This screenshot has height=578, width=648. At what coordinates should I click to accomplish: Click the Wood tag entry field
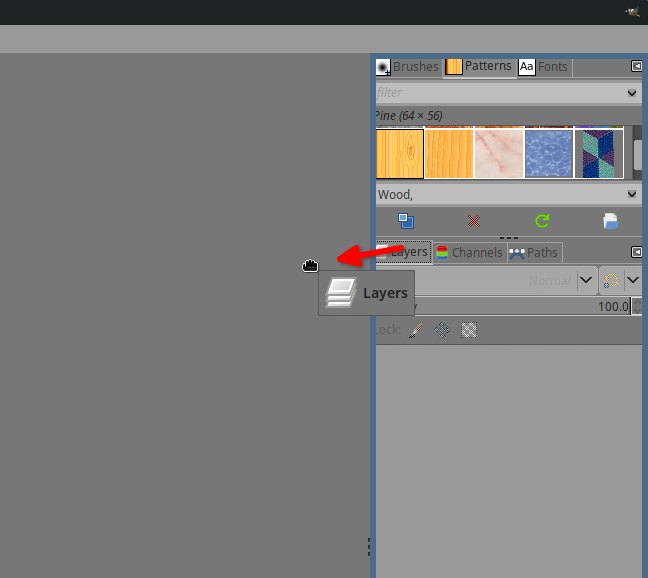[x=499, y=194]
